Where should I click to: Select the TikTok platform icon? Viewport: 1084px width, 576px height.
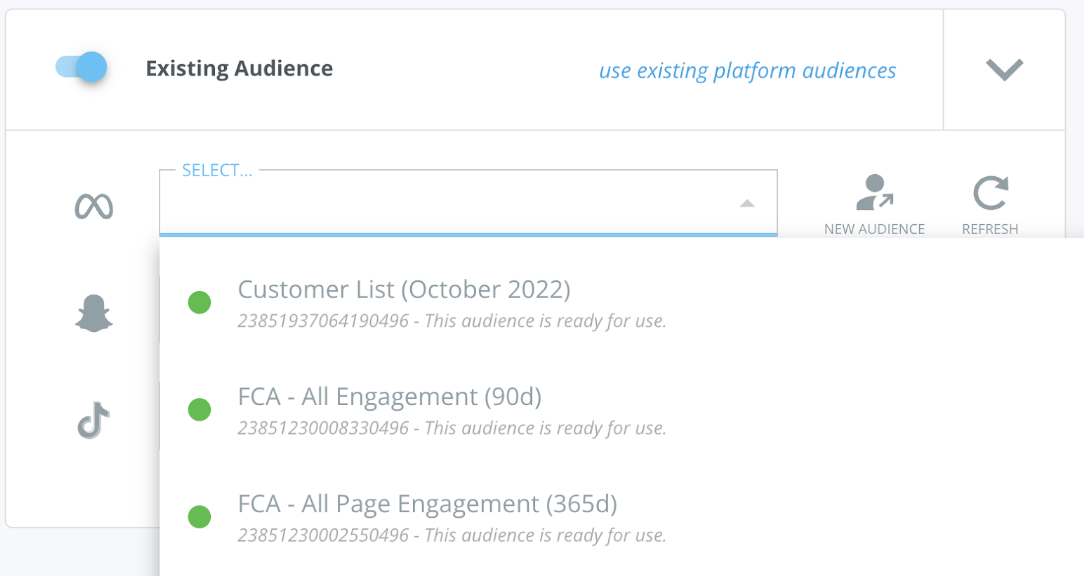pyautogui.click(x=93, y=420)
